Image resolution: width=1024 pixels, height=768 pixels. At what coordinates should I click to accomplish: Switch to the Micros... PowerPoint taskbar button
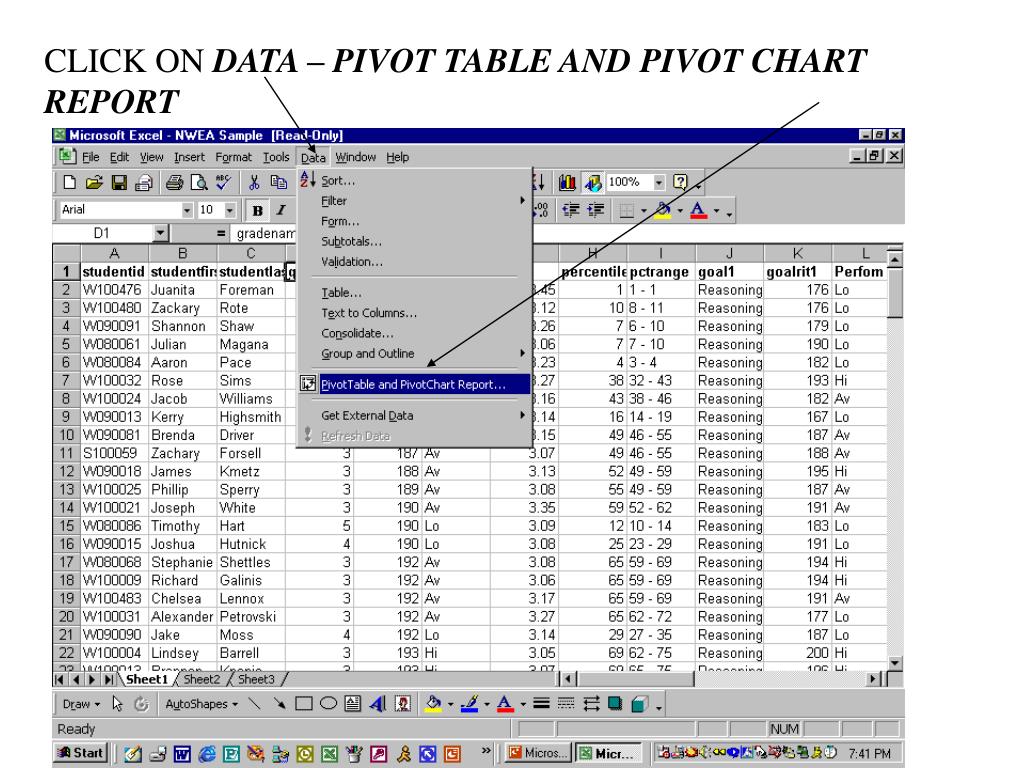click(x=538, y=753)
